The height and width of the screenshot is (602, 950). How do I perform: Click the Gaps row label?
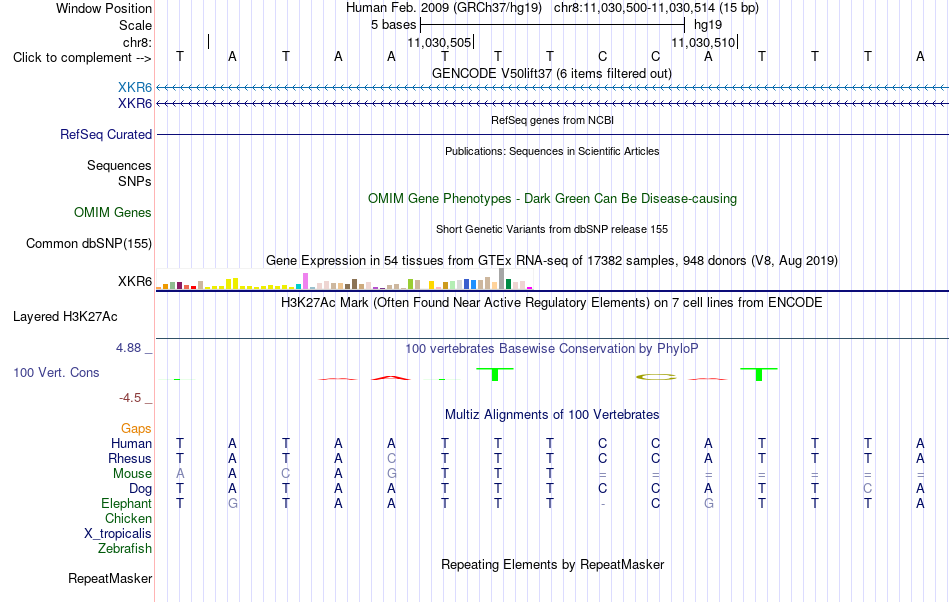click(x=136, y=428)
